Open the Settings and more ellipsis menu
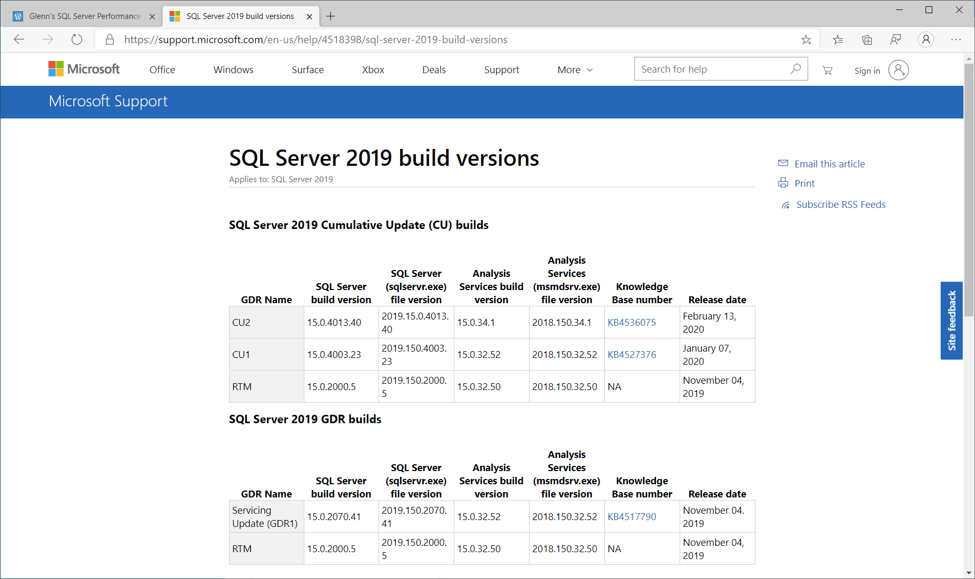This screenshot has width=975, height=579. point(956,40)
